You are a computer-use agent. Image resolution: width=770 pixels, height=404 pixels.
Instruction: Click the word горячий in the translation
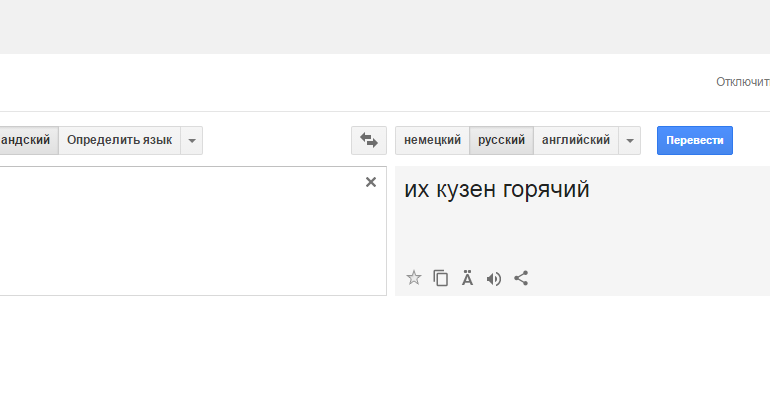[x=547, y=190]
